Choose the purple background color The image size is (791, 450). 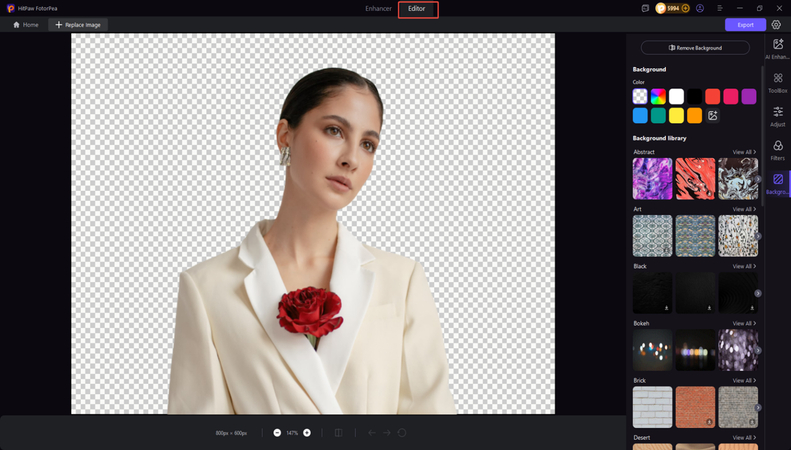click(749, 96)
